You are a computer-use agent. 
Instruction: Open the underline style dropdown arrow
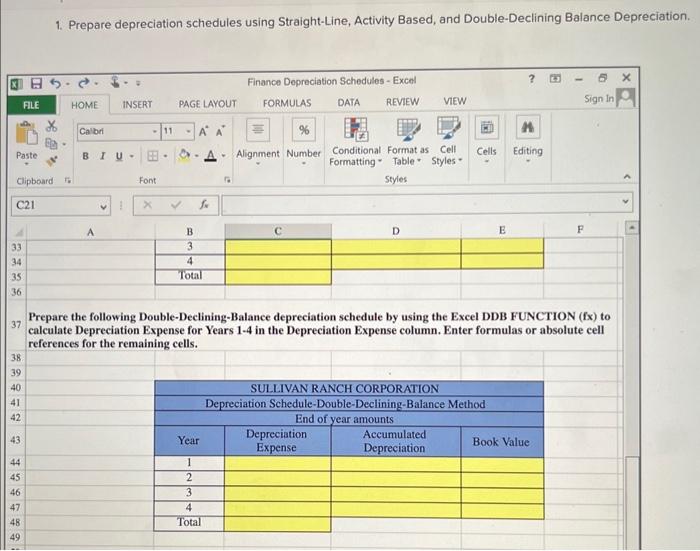[132, 156]
